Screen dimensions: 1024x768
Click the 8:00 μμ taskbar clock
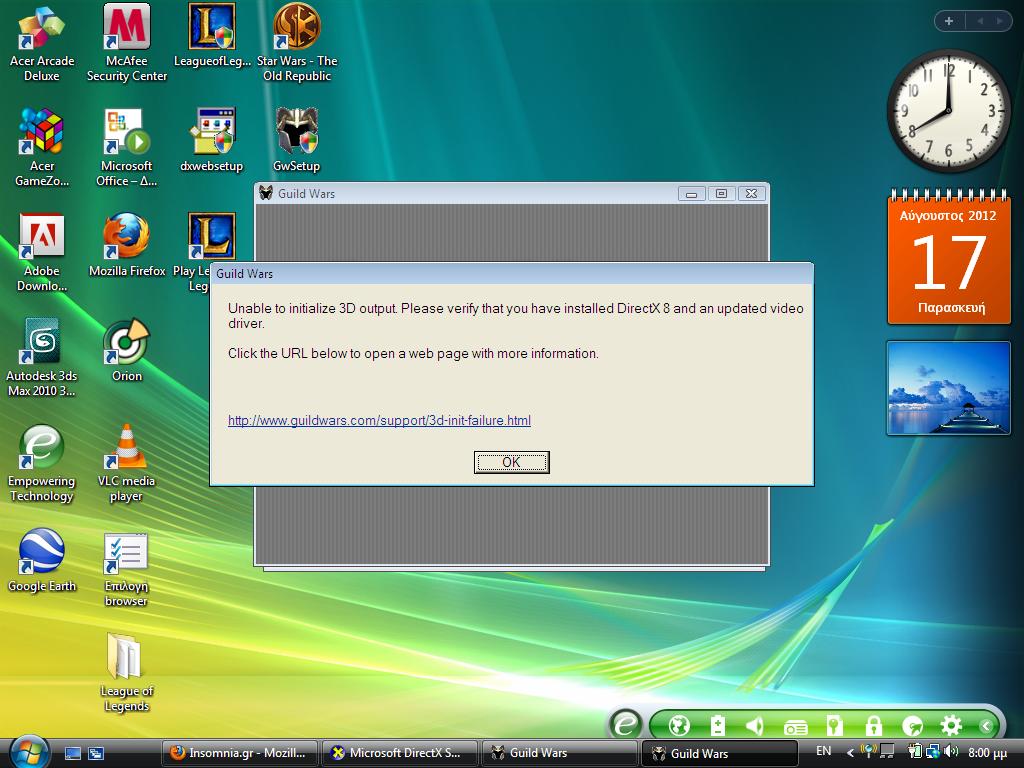987,752
